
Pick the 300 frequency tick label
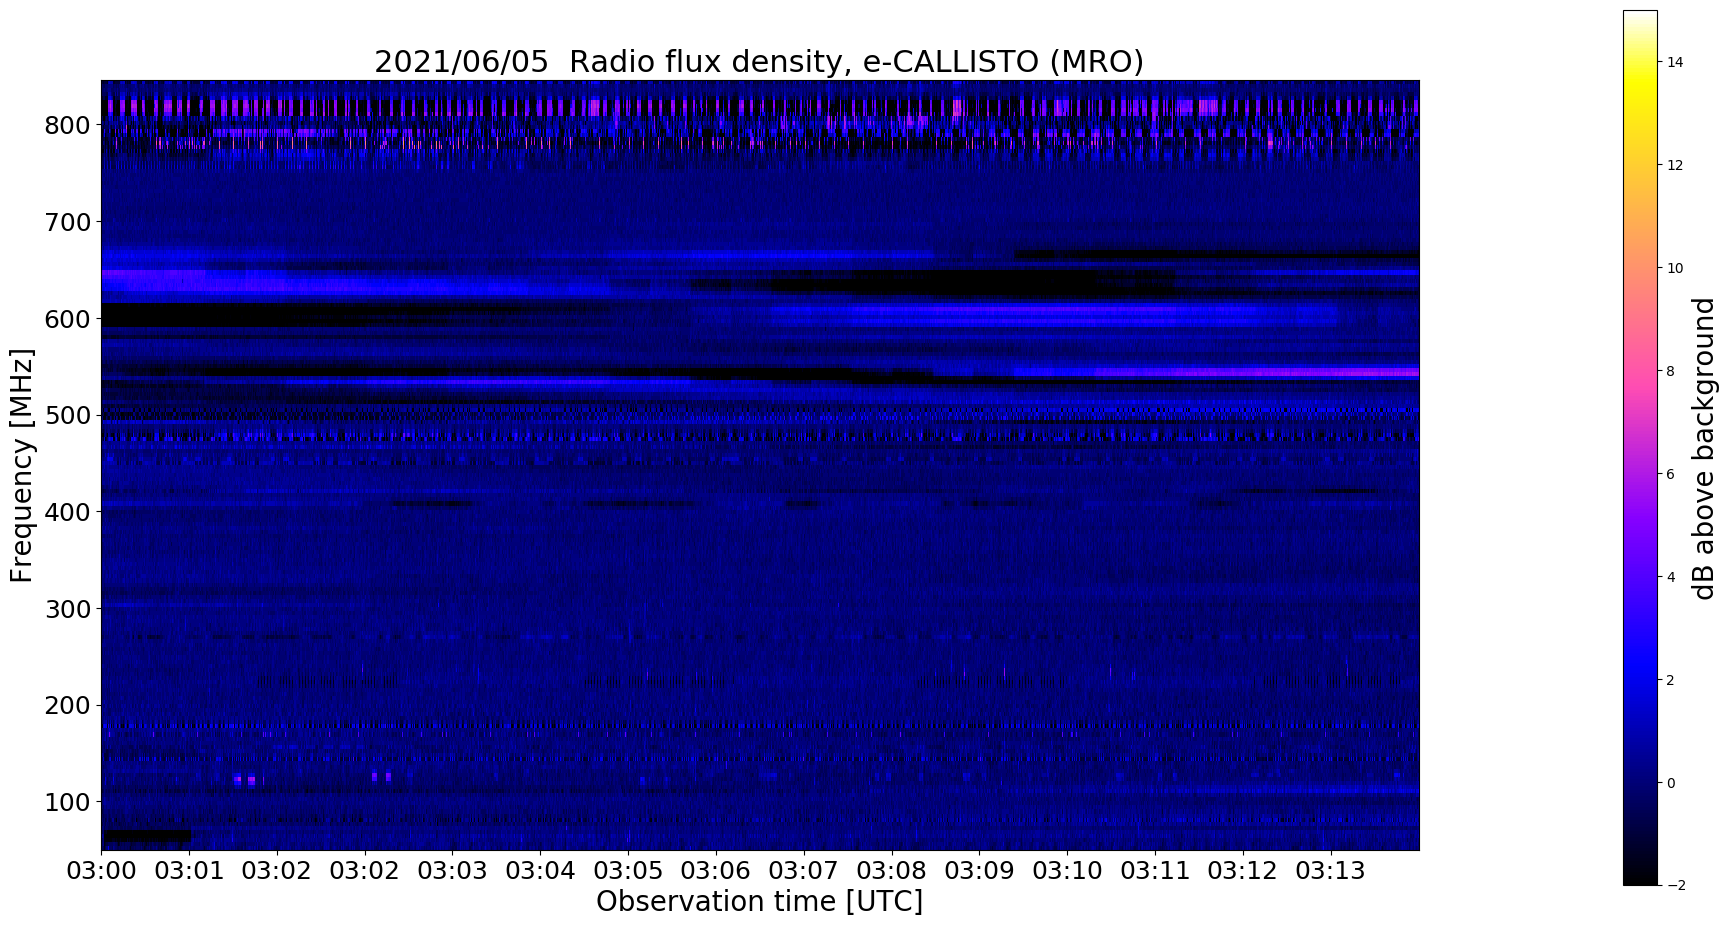point(68,609)
